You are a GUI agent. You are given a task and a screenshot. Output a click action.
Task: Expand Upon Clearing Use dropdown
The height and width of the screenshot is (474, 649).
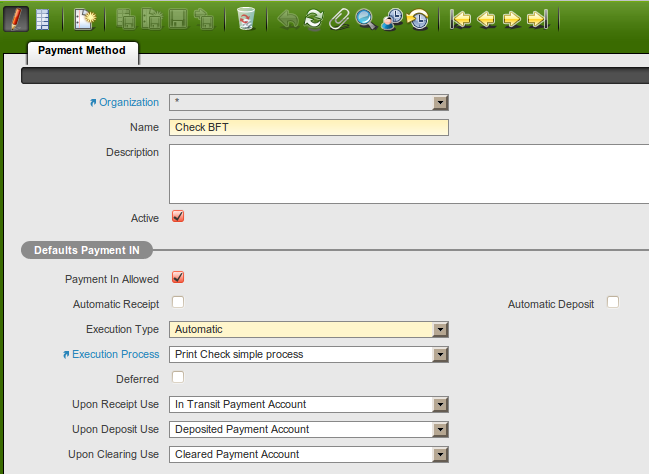(440, 455)
